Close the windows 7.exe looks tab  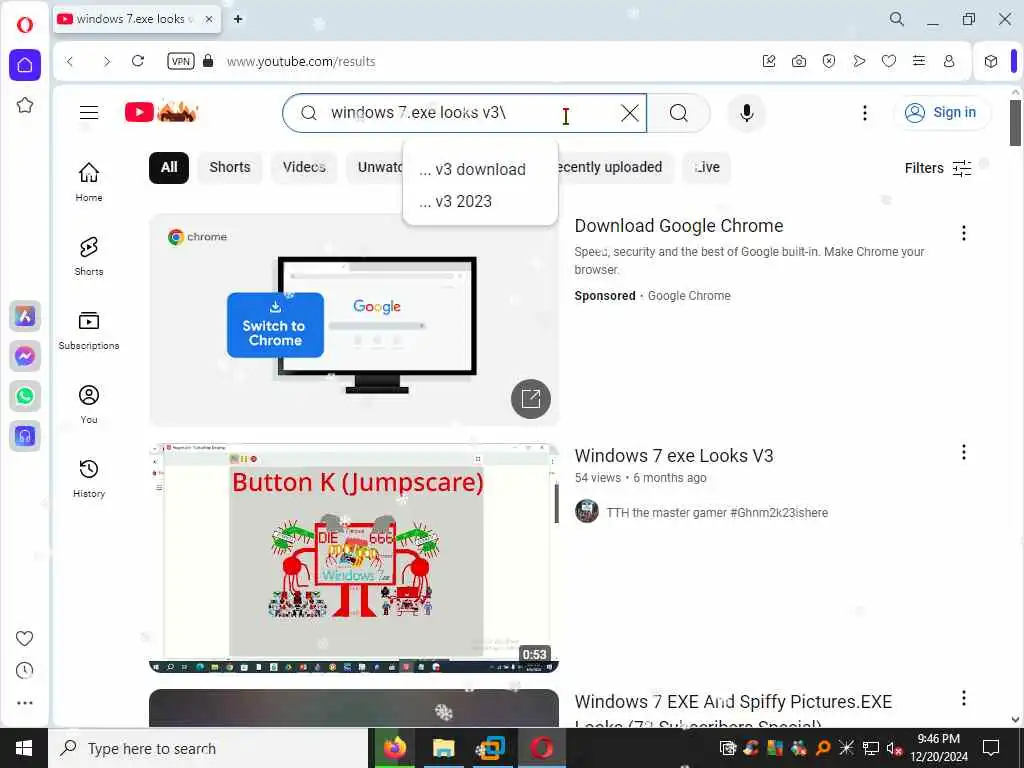click(x=209, y=19)
